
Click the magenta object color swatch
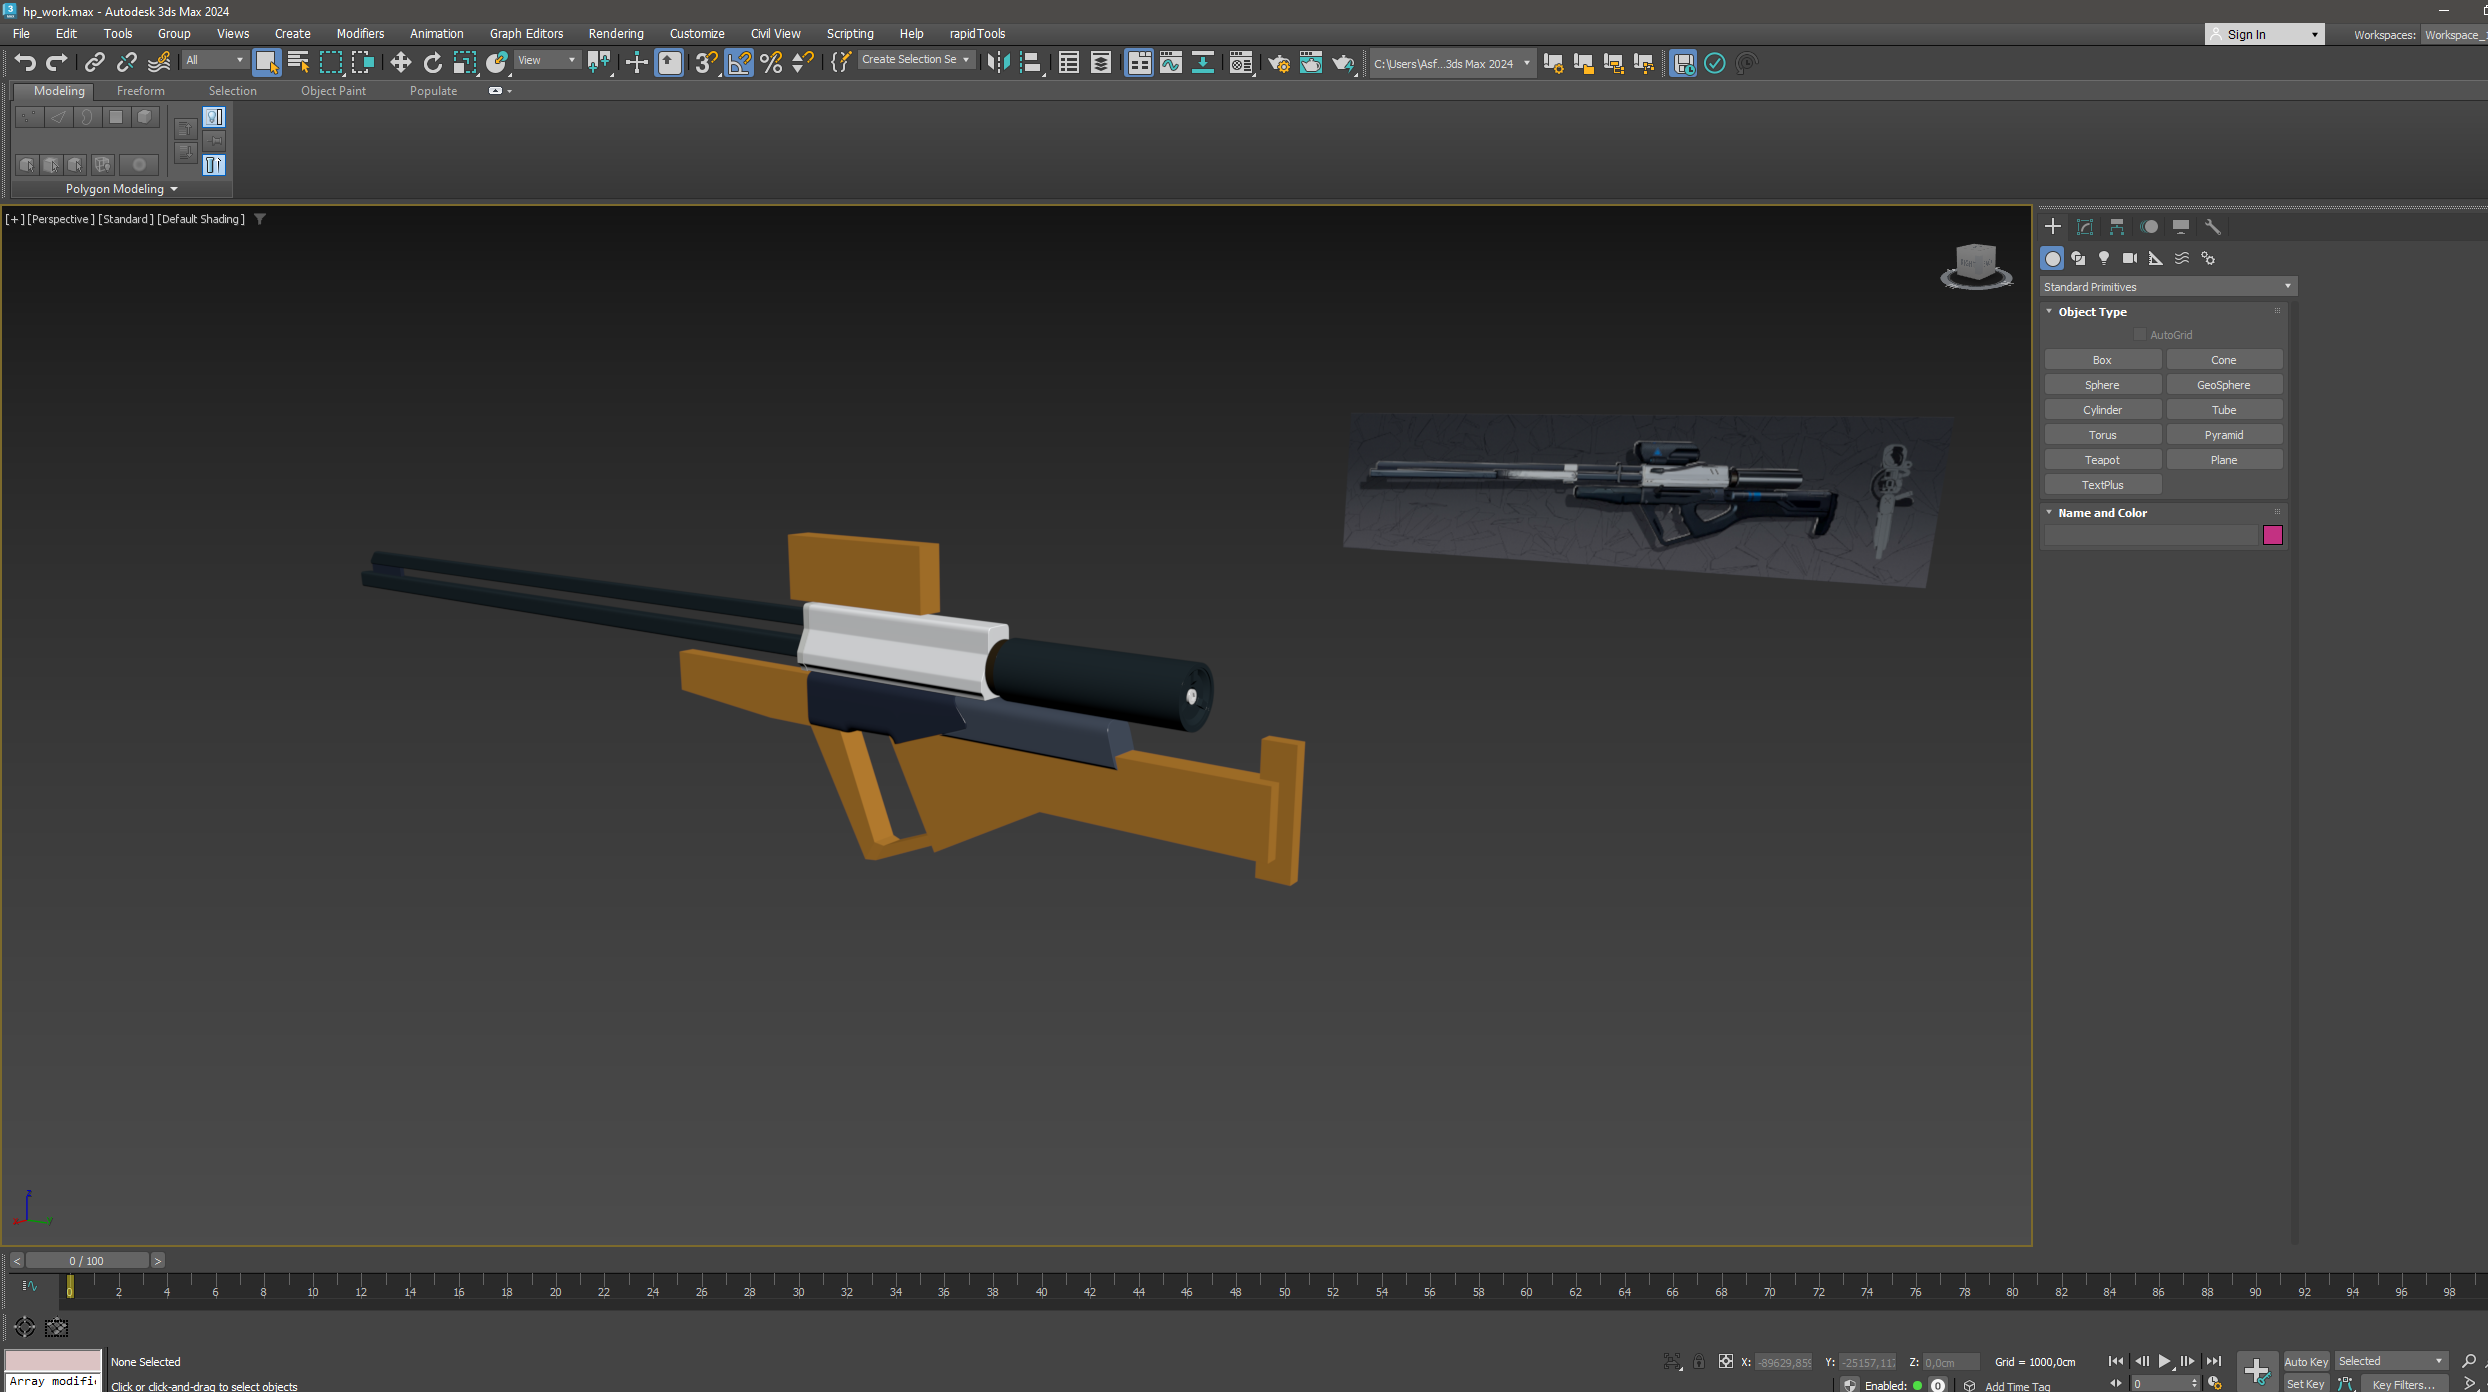point(2272,535)
